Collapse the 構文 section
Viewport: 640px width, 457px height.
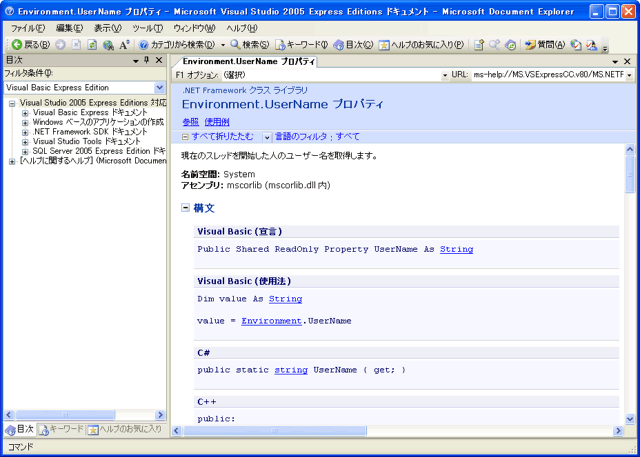[x=185, y=208]
